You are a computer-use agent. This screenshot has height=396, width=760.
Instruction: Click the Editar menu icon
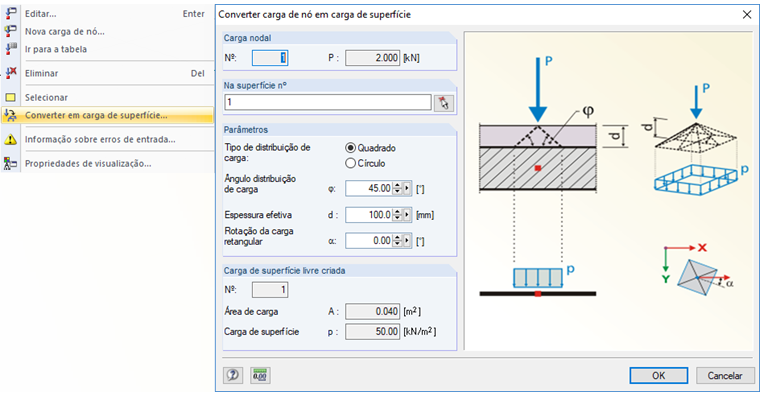[11, 14]
